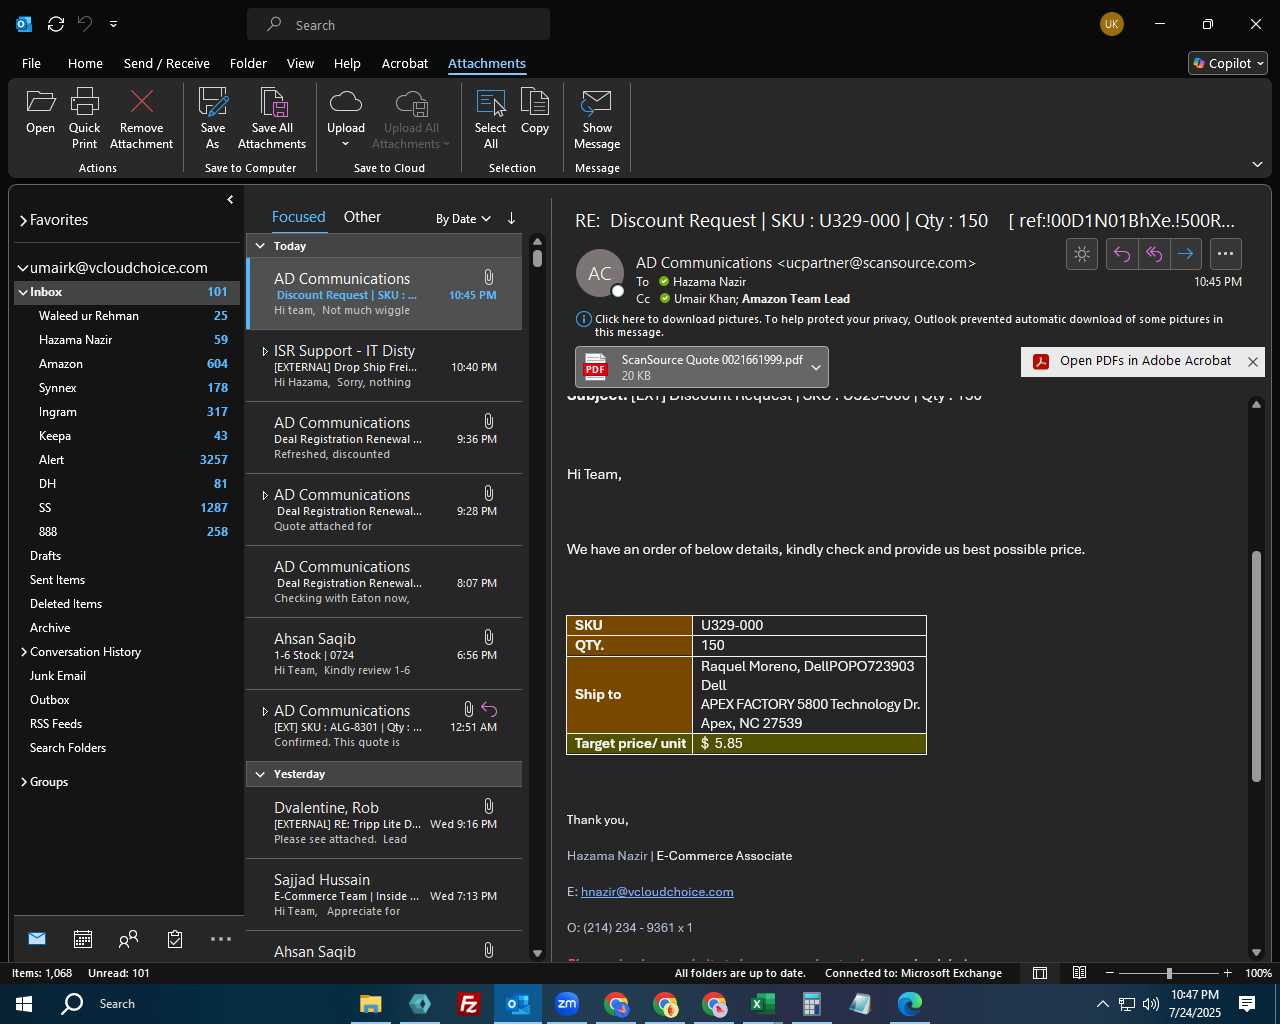Open the People contacts icon
The image size is (1280, 1024).
(129, 939)
